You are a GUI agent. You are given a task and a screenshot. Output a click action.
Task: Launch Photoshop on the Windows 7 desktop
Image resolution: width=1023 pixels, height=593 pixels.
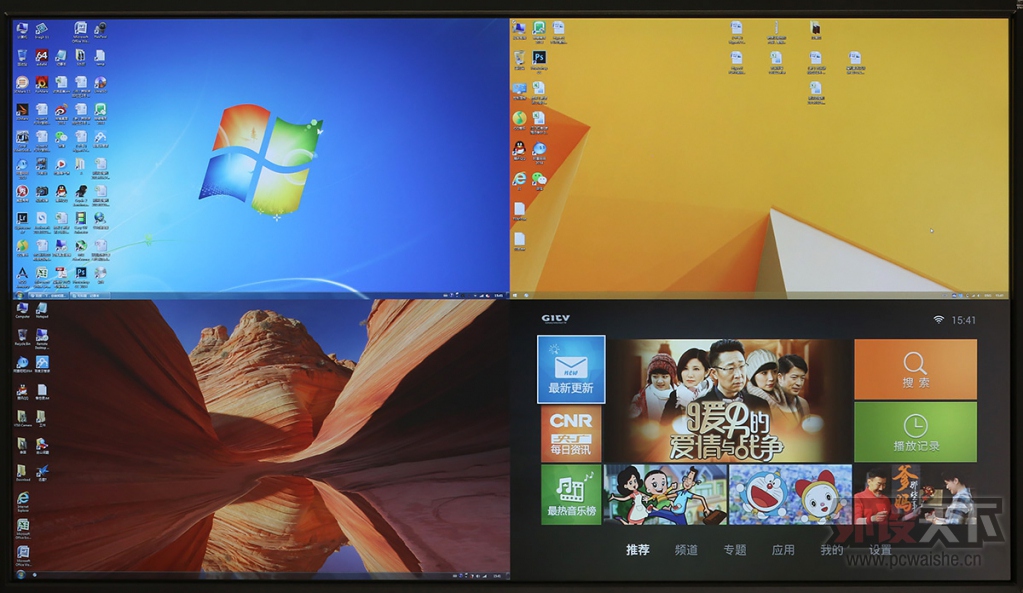coord(81,272)
